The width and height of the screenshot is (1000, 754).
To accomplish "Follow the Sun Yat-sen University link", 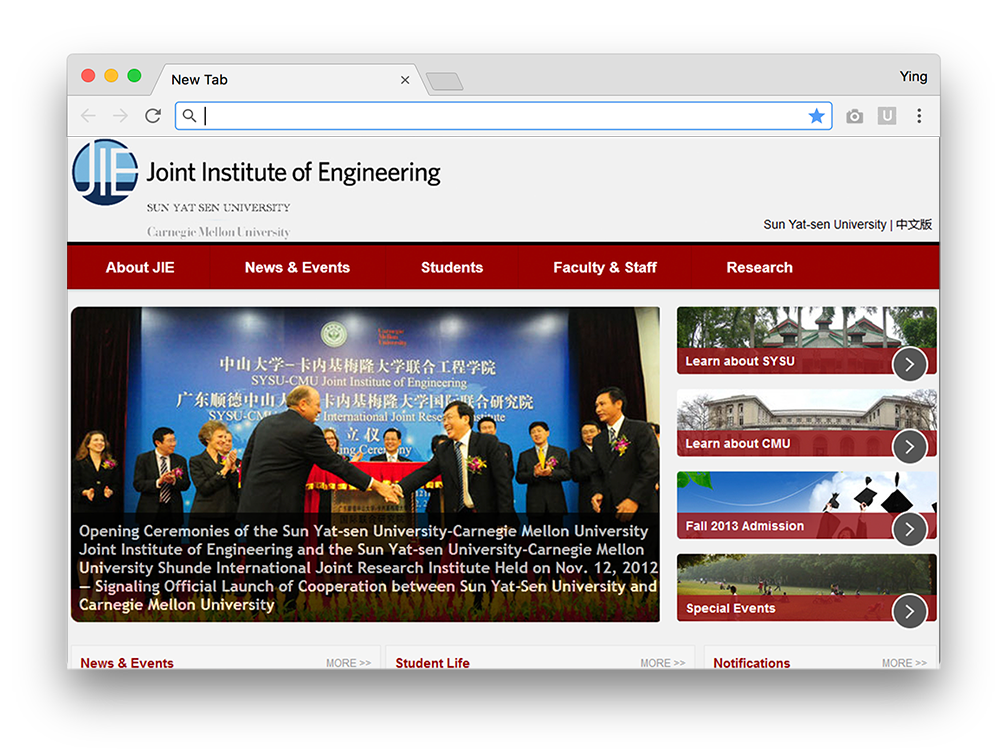I will (825, 225).
